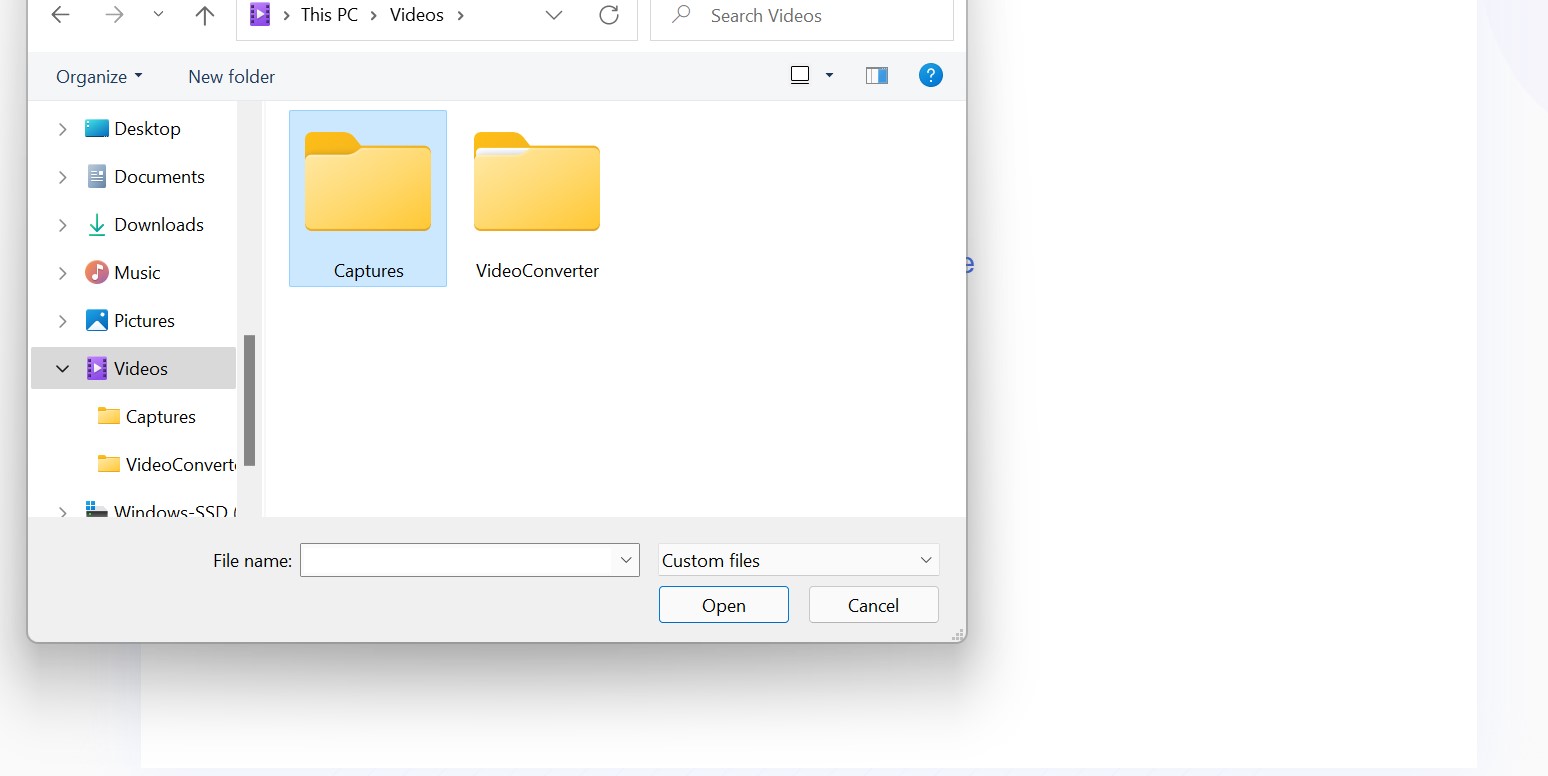This screenshot has width=1548, height=776.
Task: Toggle the preview pane
Action: (877, 75)
